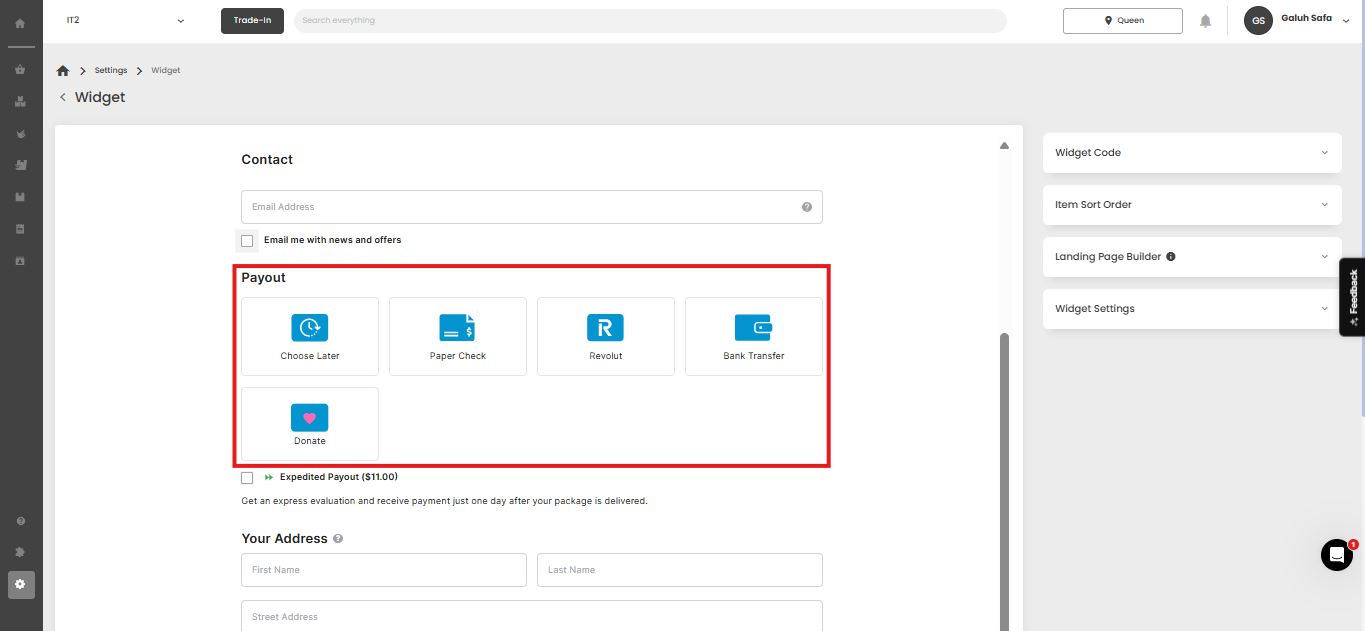Screen dimensions: 1365x631
Task: Open the handshake sidebar icon
Action: 20,134
